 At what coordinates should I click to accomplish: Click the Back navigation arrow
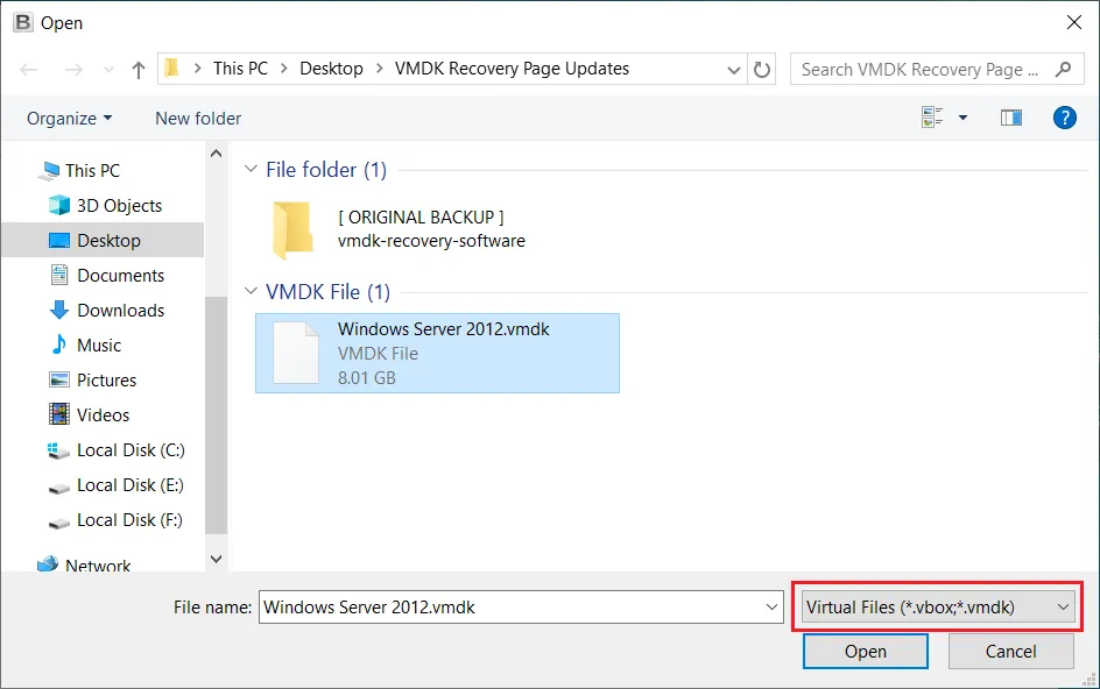28,68
